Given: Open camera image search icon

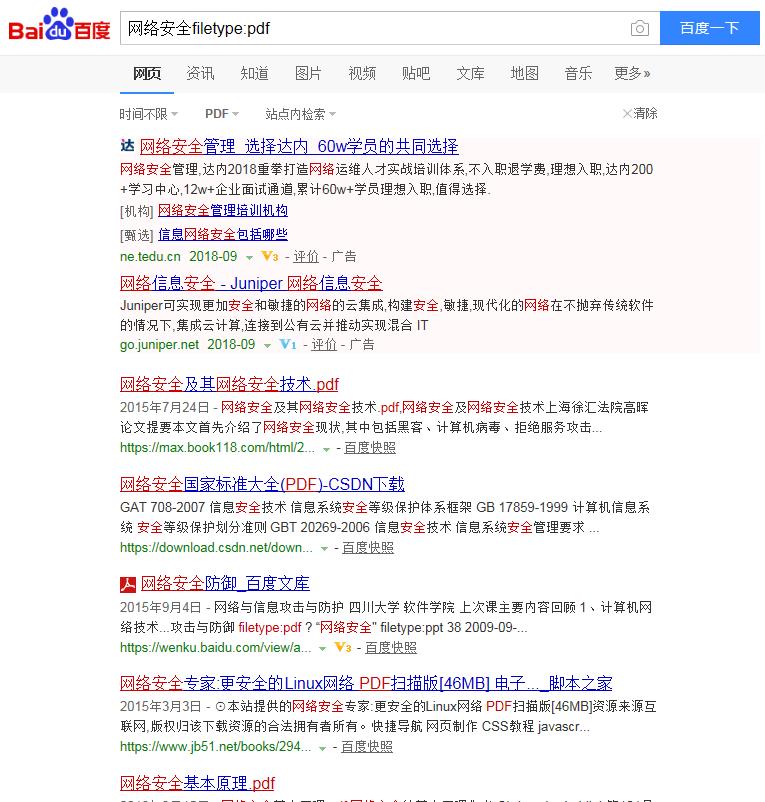Looking at the screenshot, I should [x=640, y=28].
